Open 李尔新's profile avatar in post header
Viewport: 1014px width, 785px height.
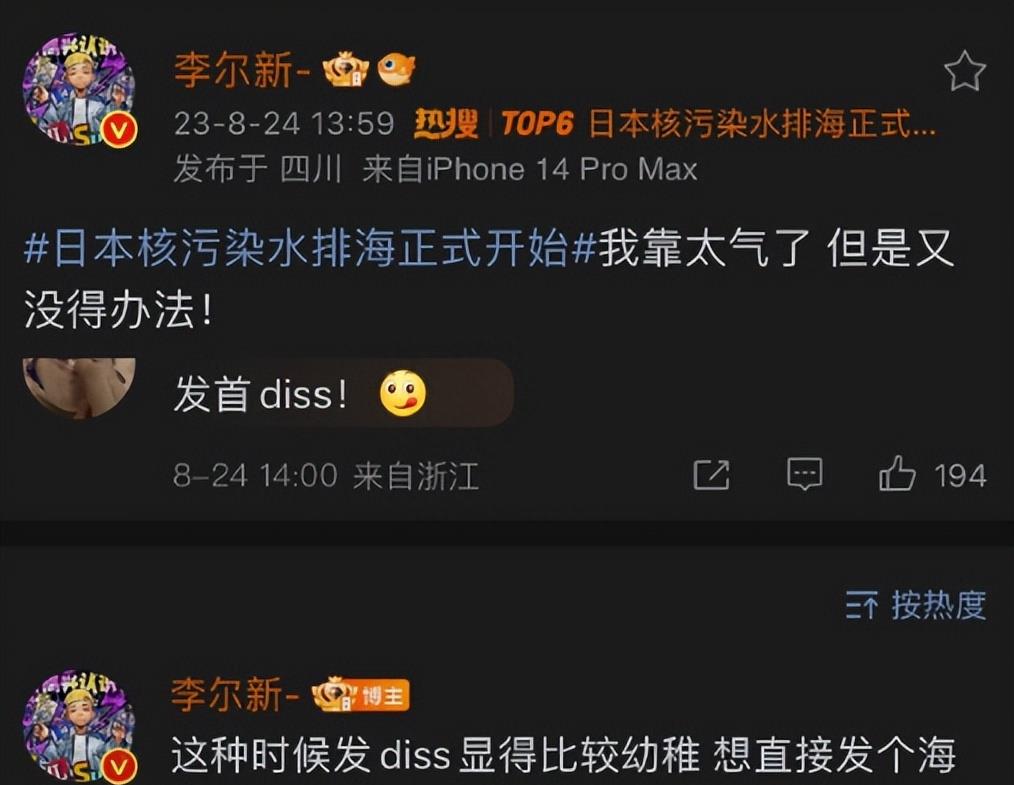(79, 91)
